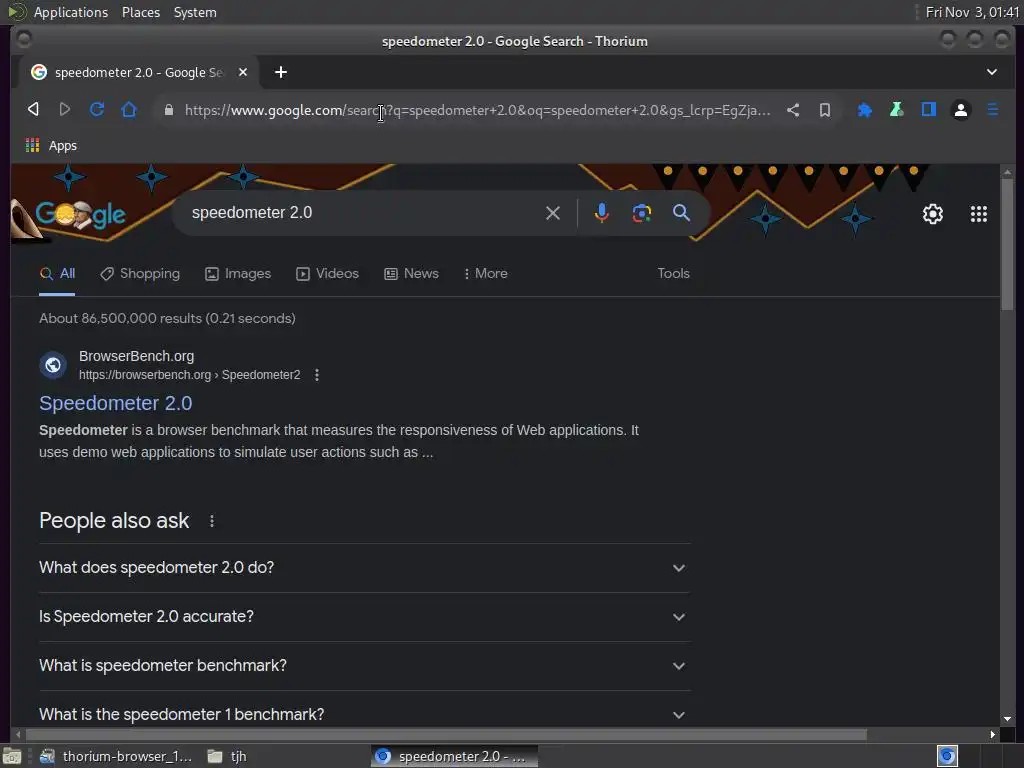Screen dimensions: 1024x768
Task: Open the Applications menu
Action: 71,12
